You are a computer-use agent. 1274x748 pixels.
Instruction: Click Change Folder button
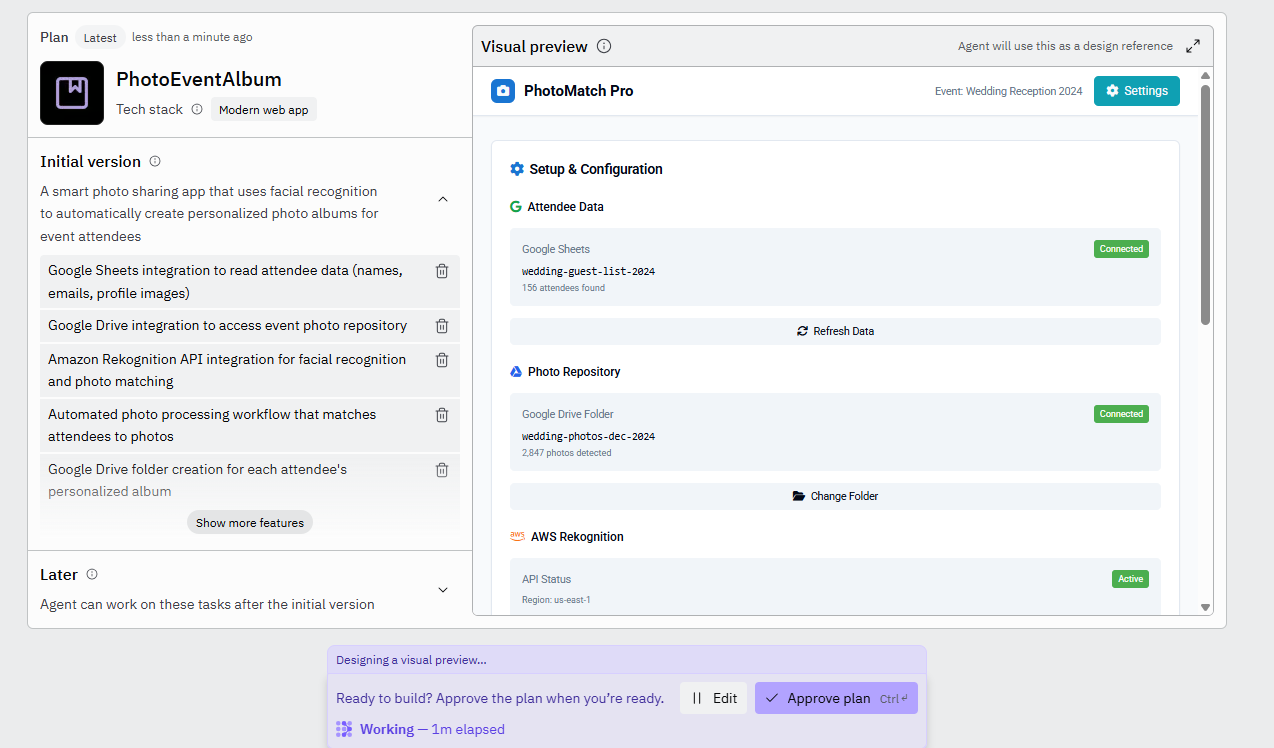pyautogui.click(x=835, y=496)
